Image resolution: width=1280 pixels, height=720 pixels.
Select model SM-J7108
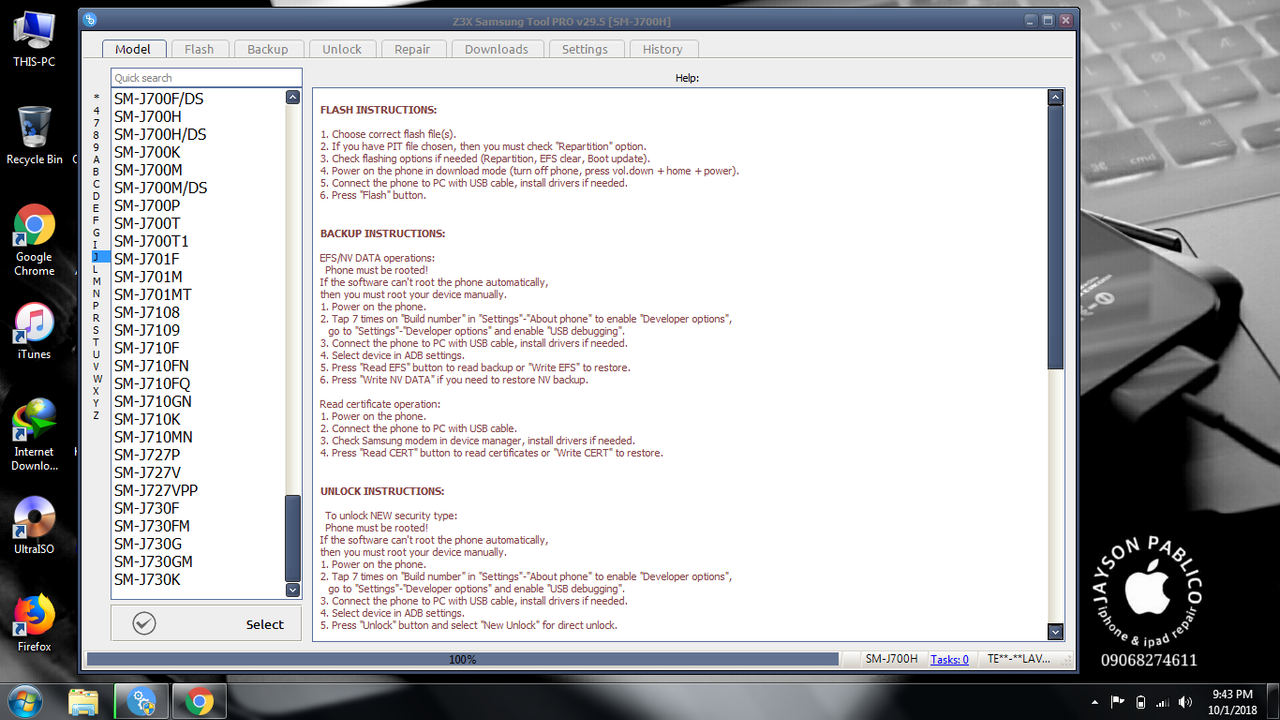147,313
